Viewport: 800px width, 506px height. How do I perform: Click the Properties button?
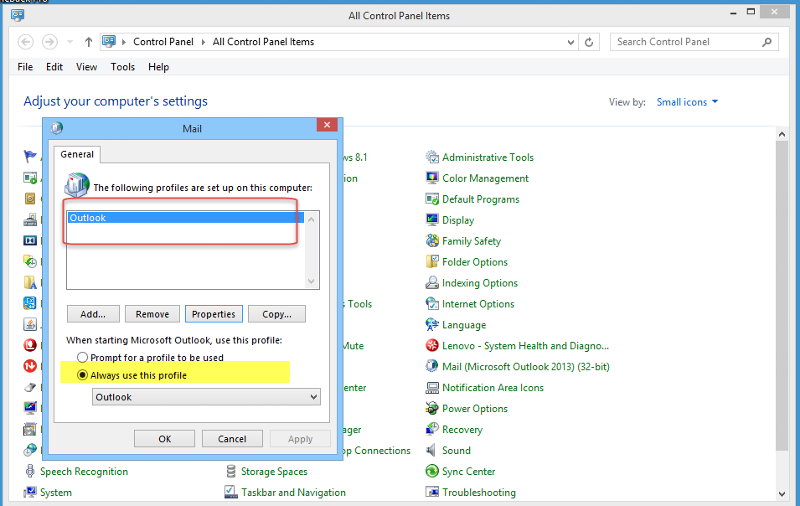point(214,314)
